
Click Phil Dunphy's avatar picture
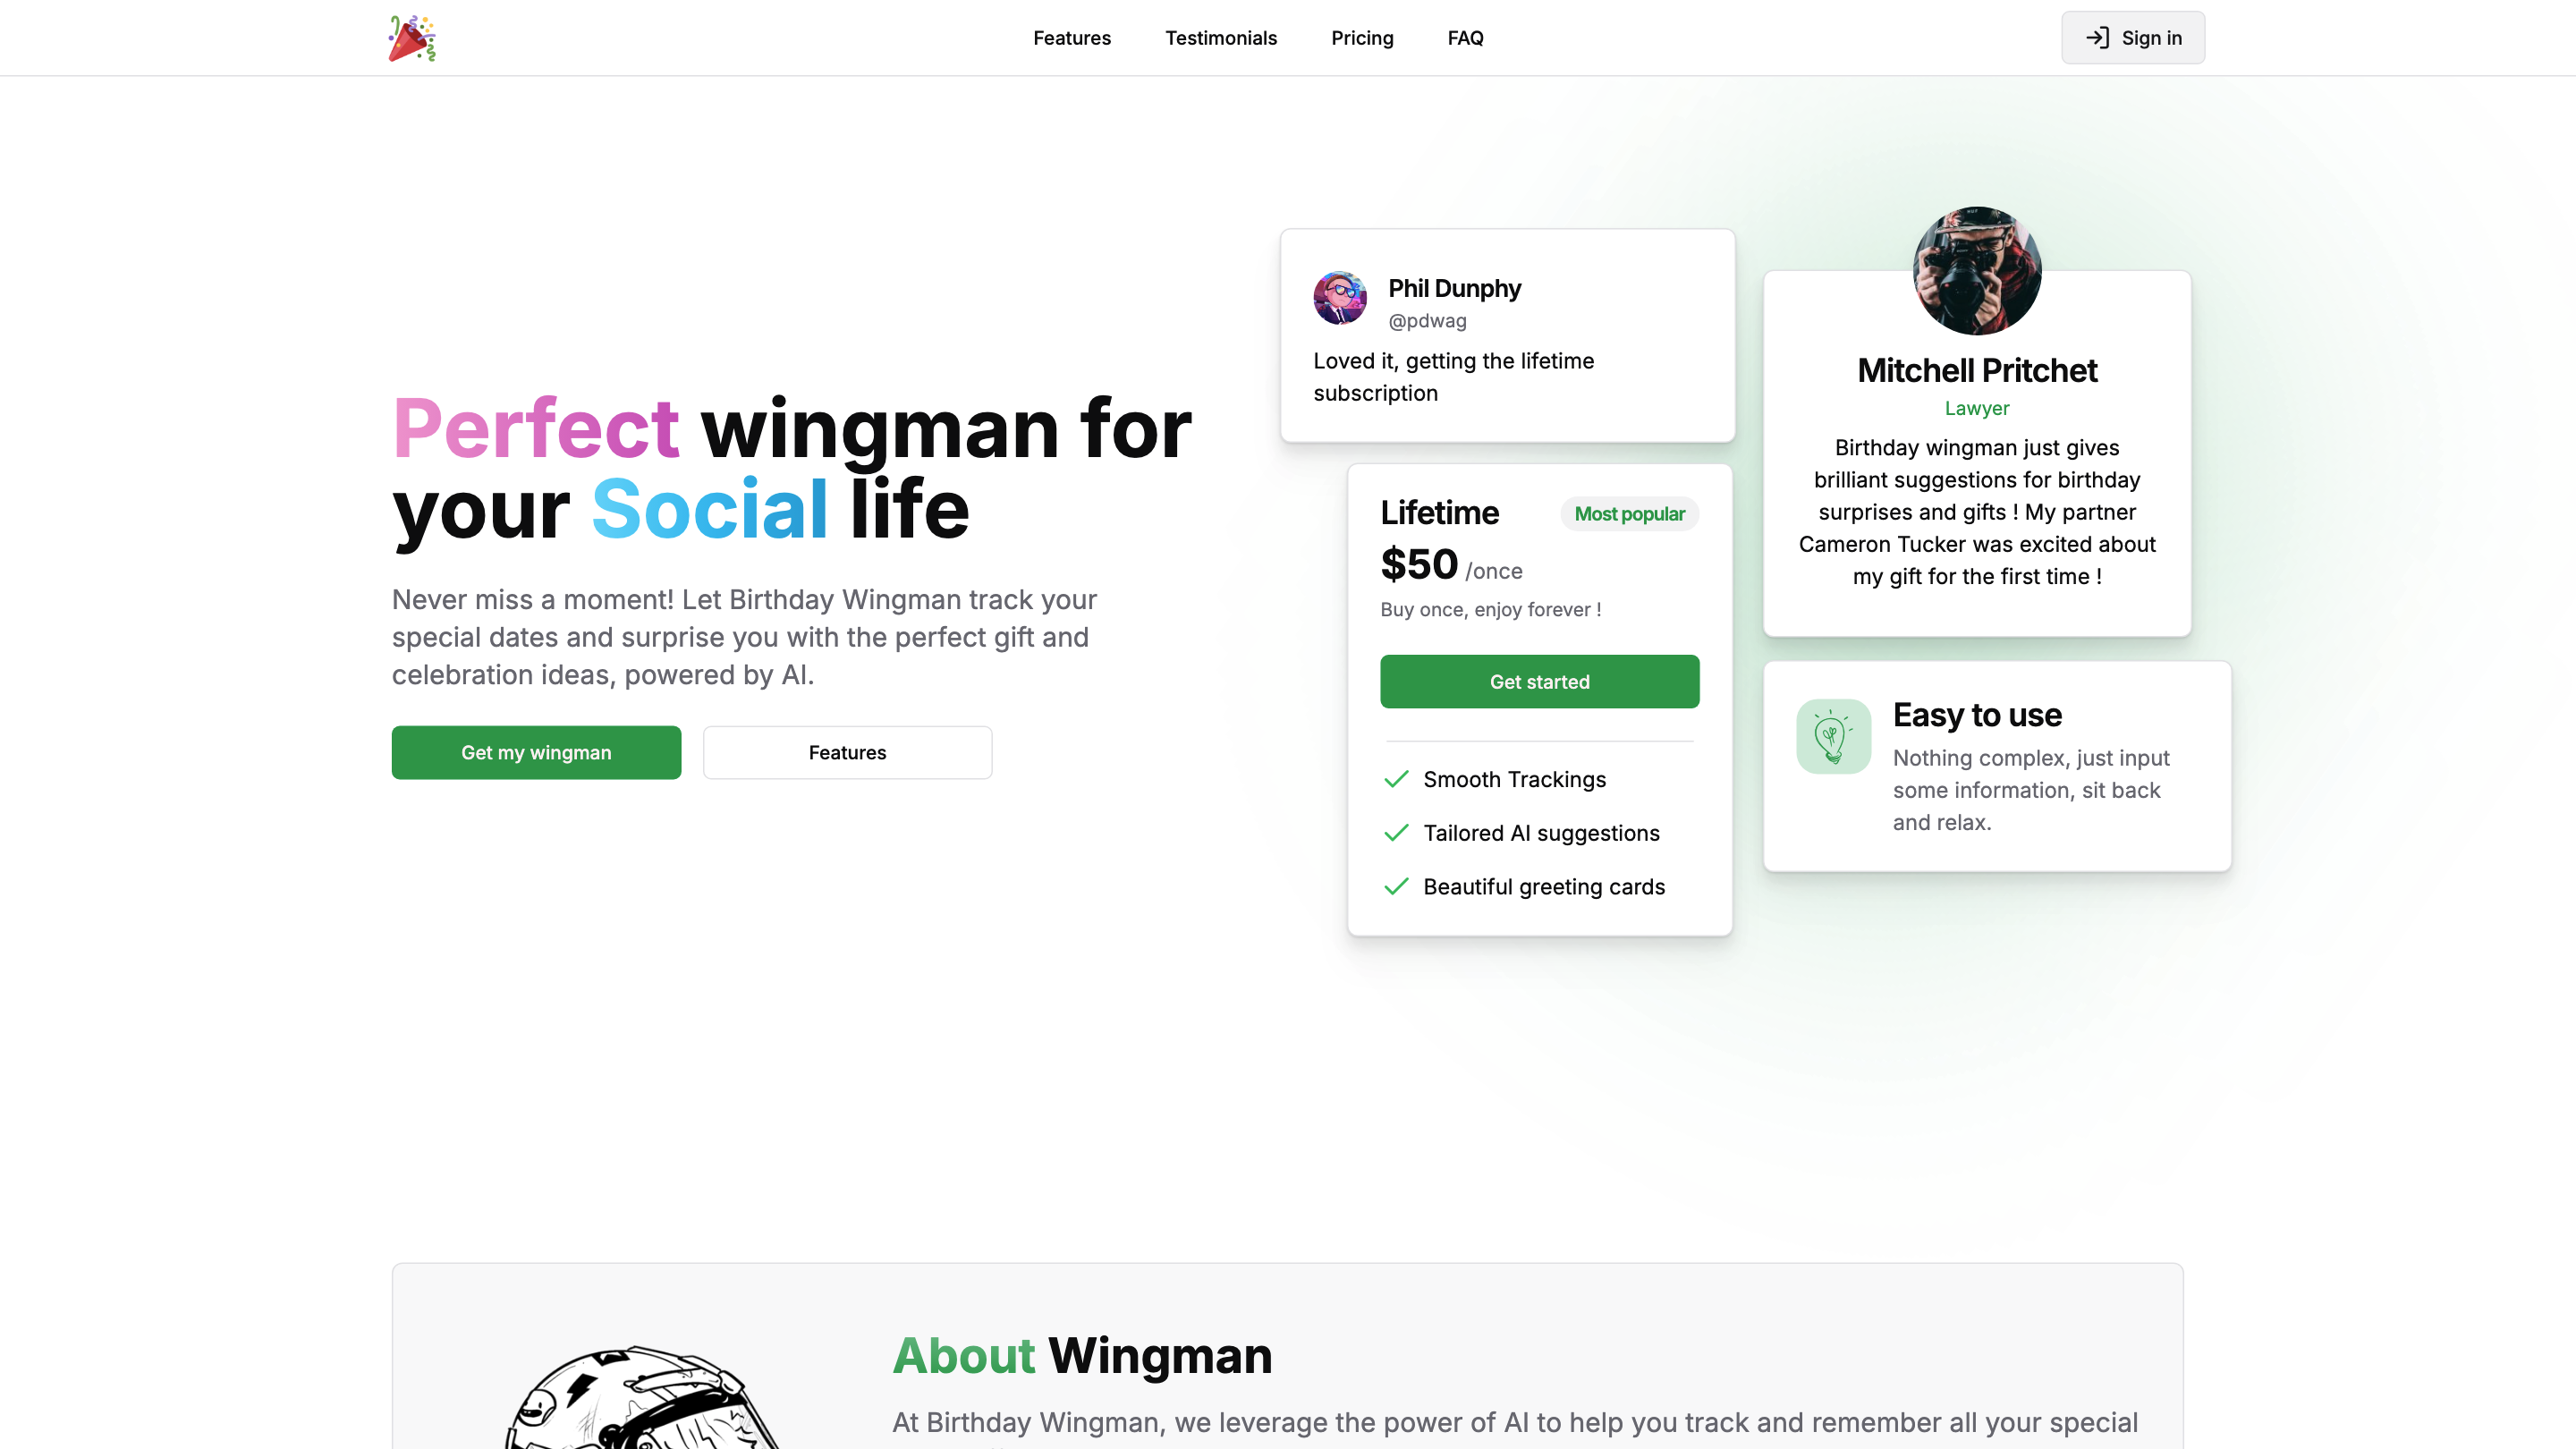tap(1340, 298)
